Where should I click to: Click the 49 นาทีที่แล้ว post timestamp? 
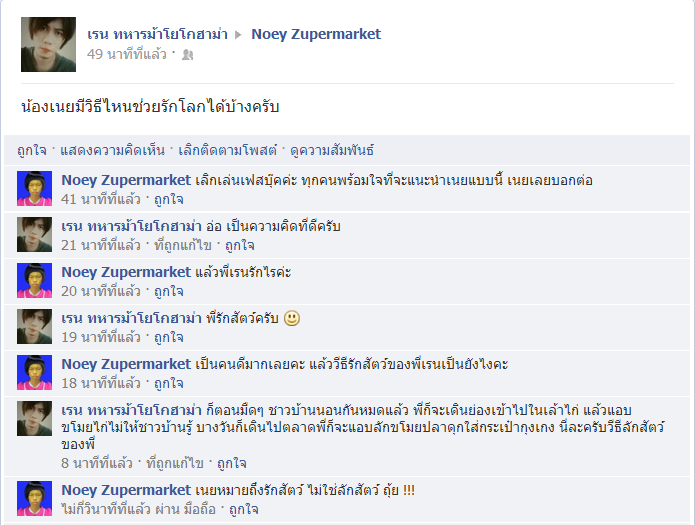pos(127,54)
